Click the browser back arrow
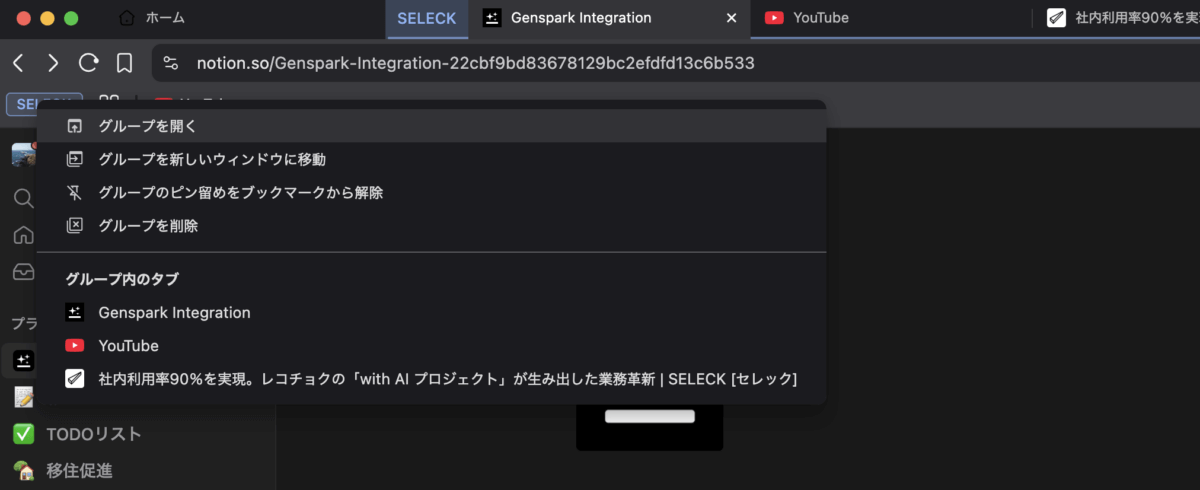 [18, 63]
